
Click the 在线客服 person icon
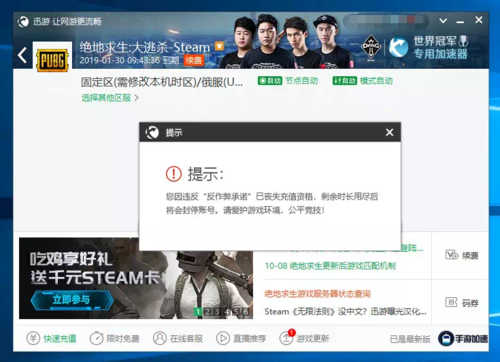pyautogui.click(x=160, y=338)
